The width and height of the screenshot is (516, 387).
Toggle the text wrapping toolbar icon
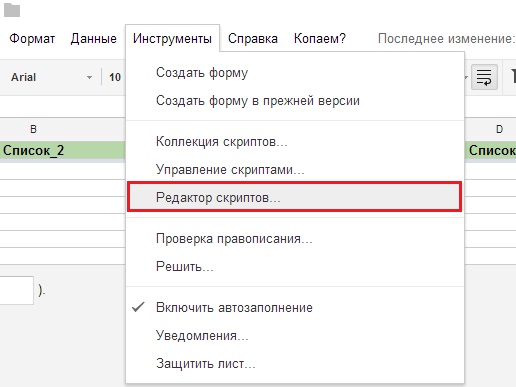[484, 77]
